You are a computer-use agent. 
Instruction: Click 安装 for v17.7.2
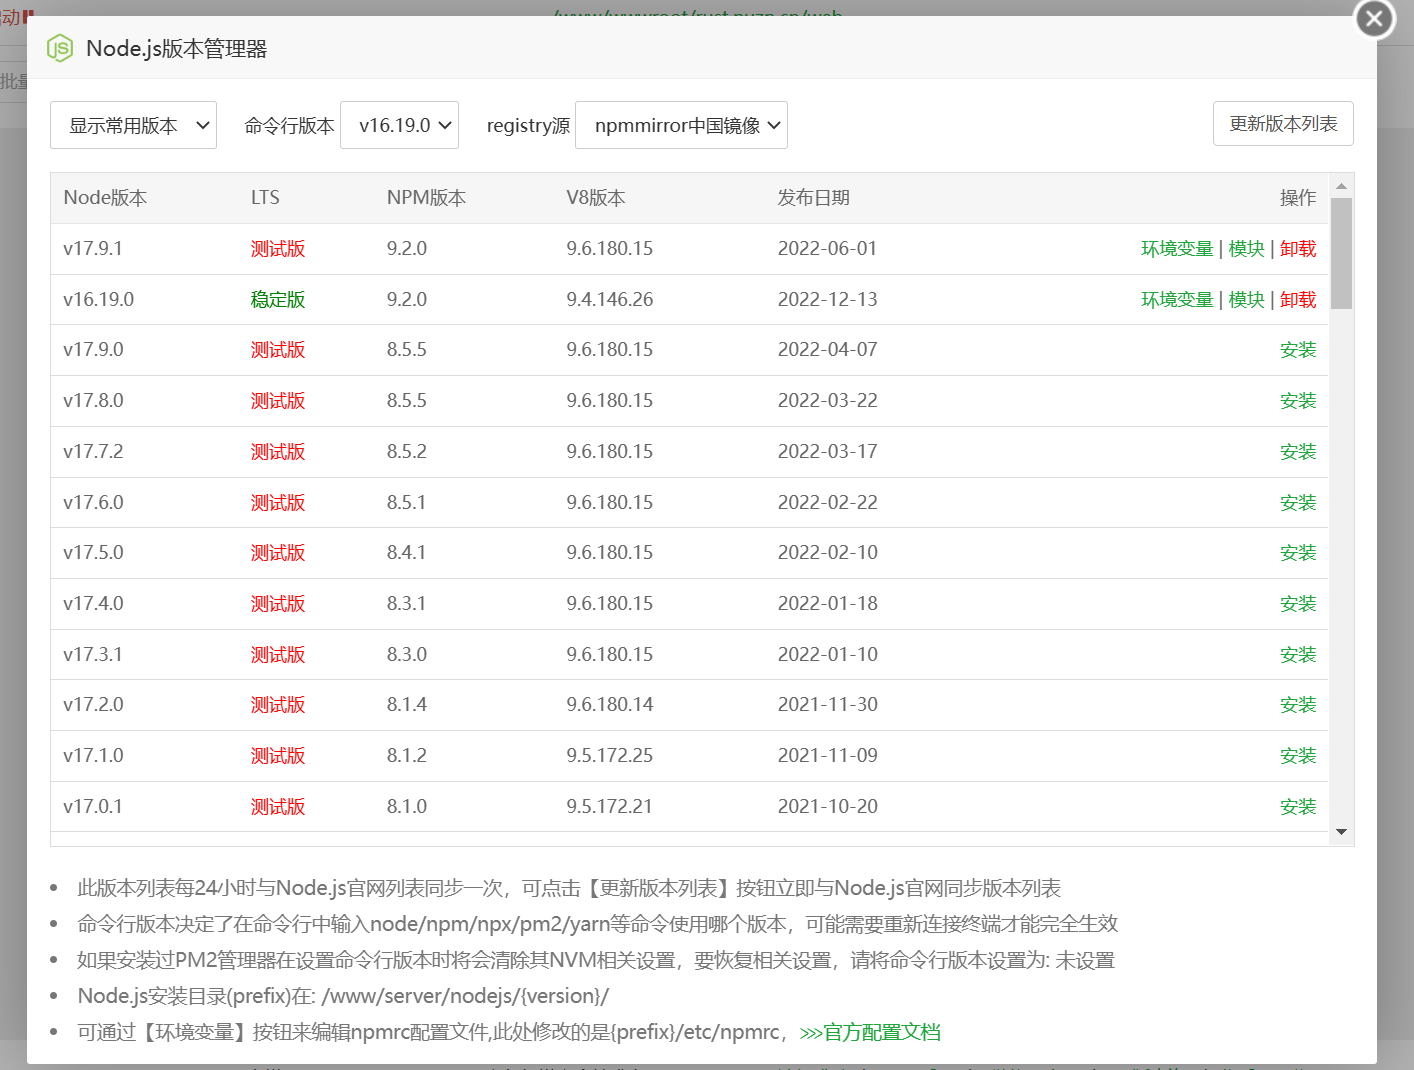1298,452
